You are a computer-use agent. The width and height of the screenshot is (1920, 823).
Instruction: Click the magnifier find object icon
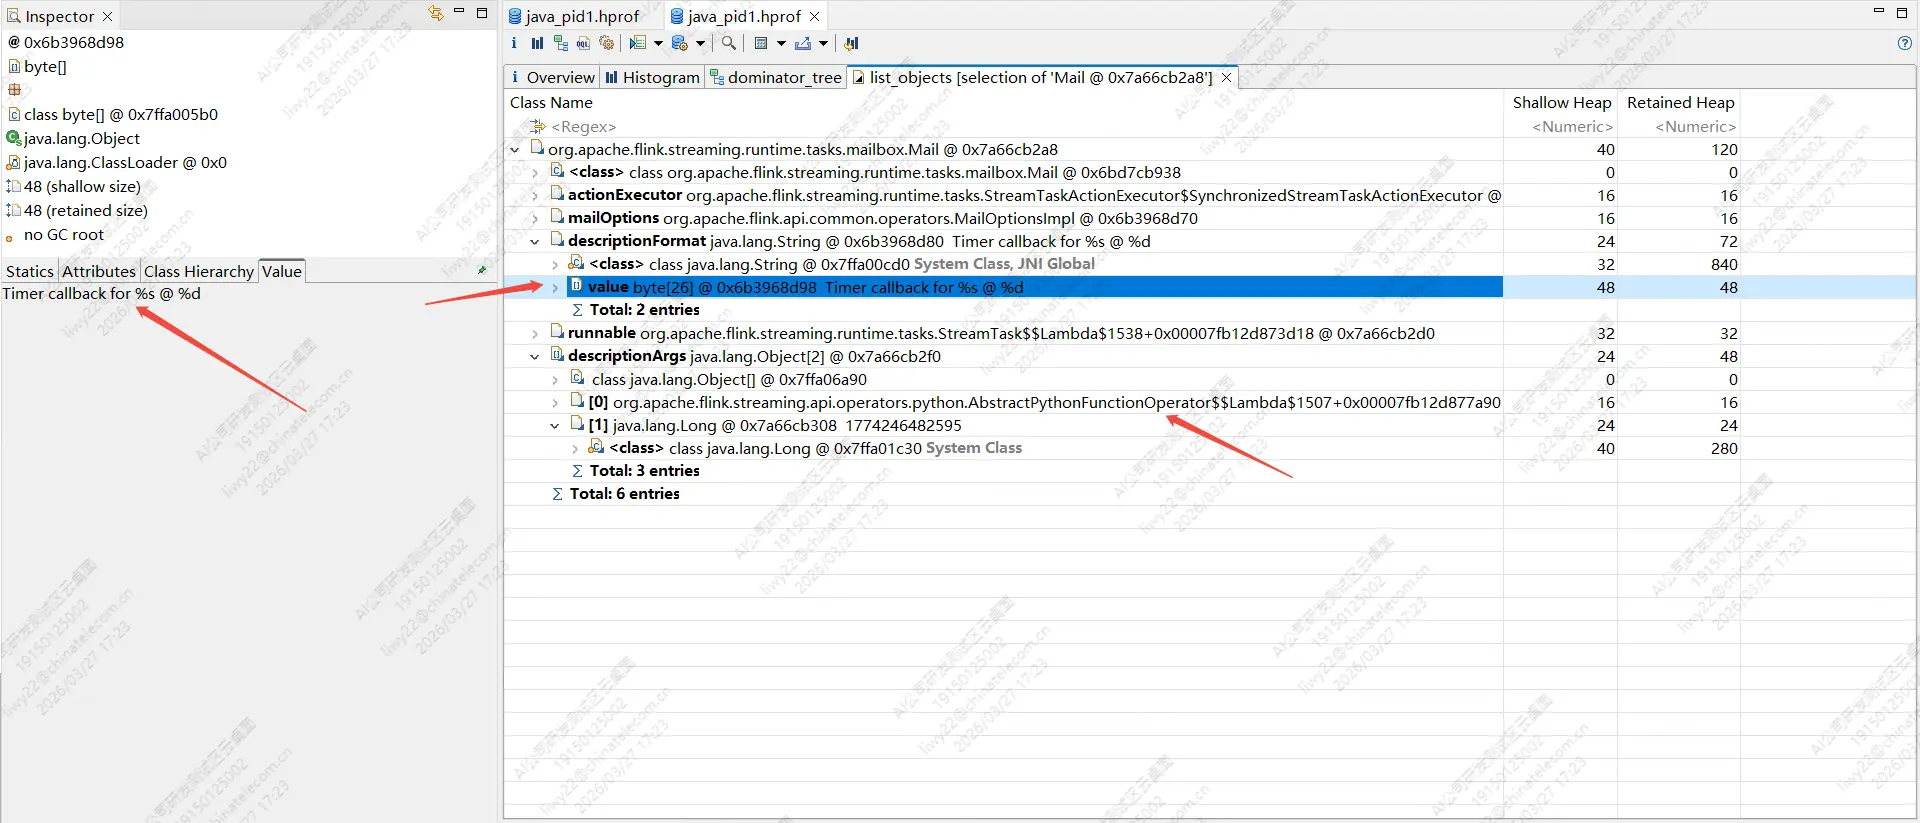point(729,43)
